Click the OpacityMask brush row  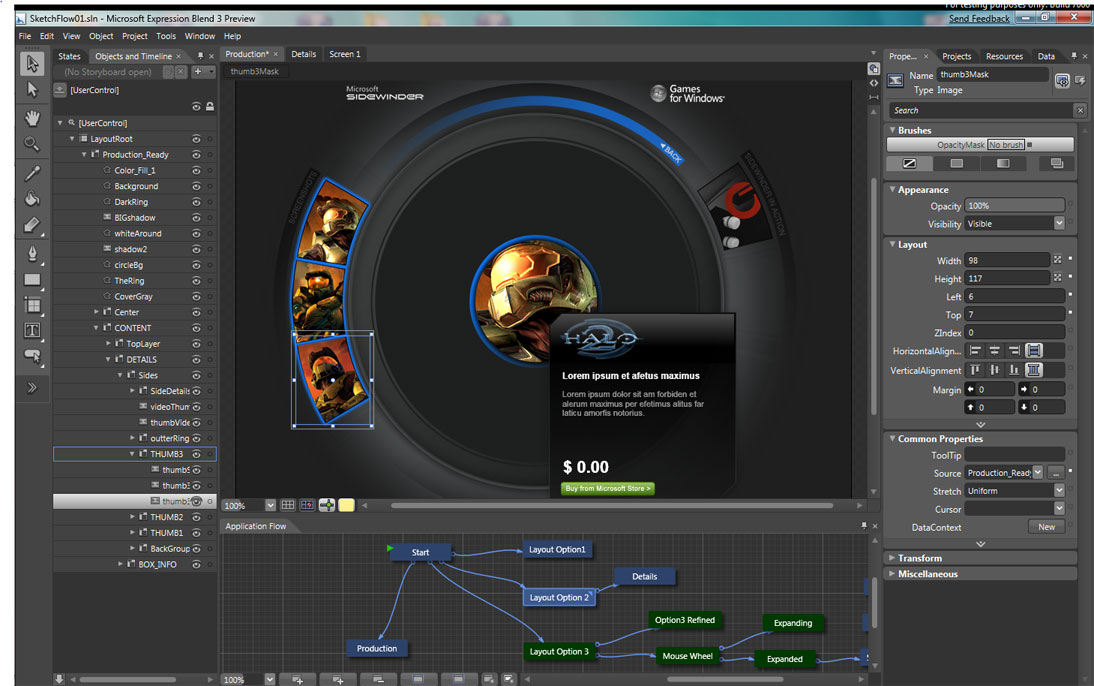click(x=980, y=144)
